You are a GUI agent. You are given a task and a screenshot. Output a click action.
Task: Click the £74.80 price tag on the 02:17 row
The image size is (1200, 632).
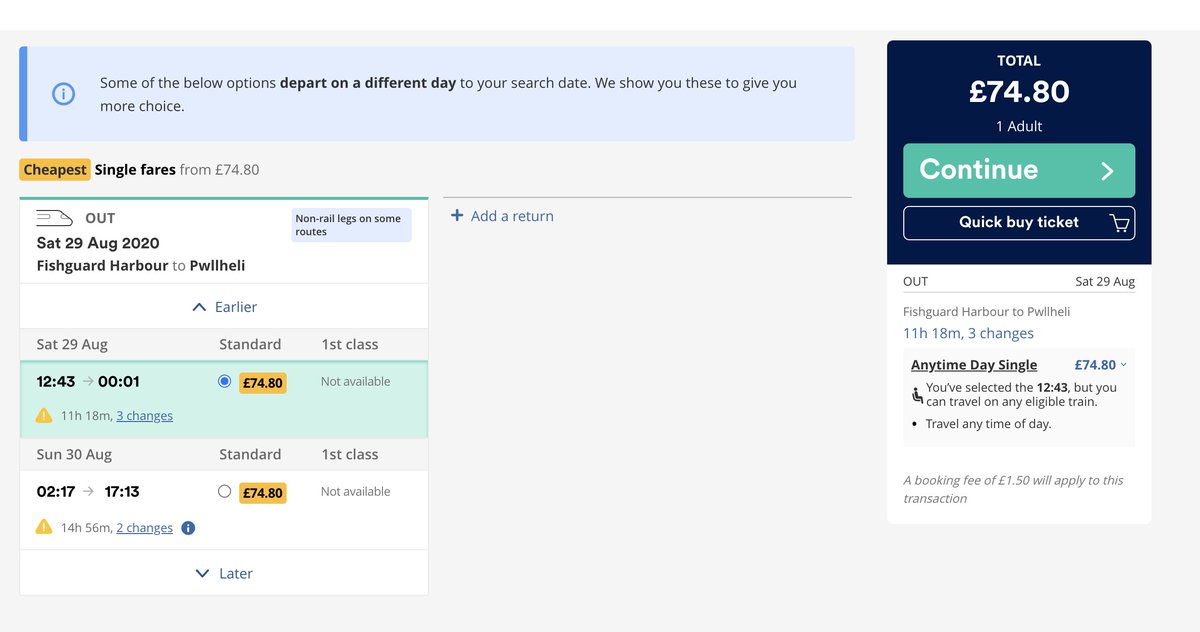263,492
